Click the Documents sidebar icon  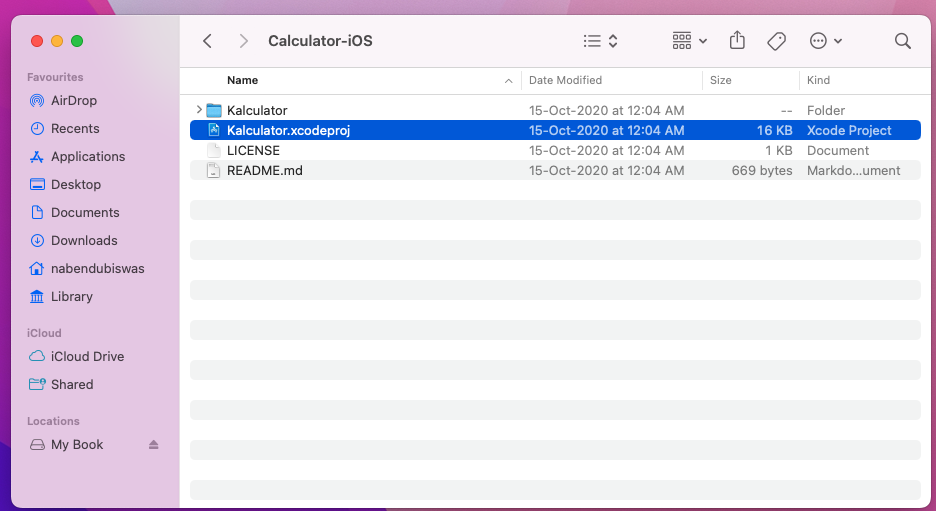[37, 213]
